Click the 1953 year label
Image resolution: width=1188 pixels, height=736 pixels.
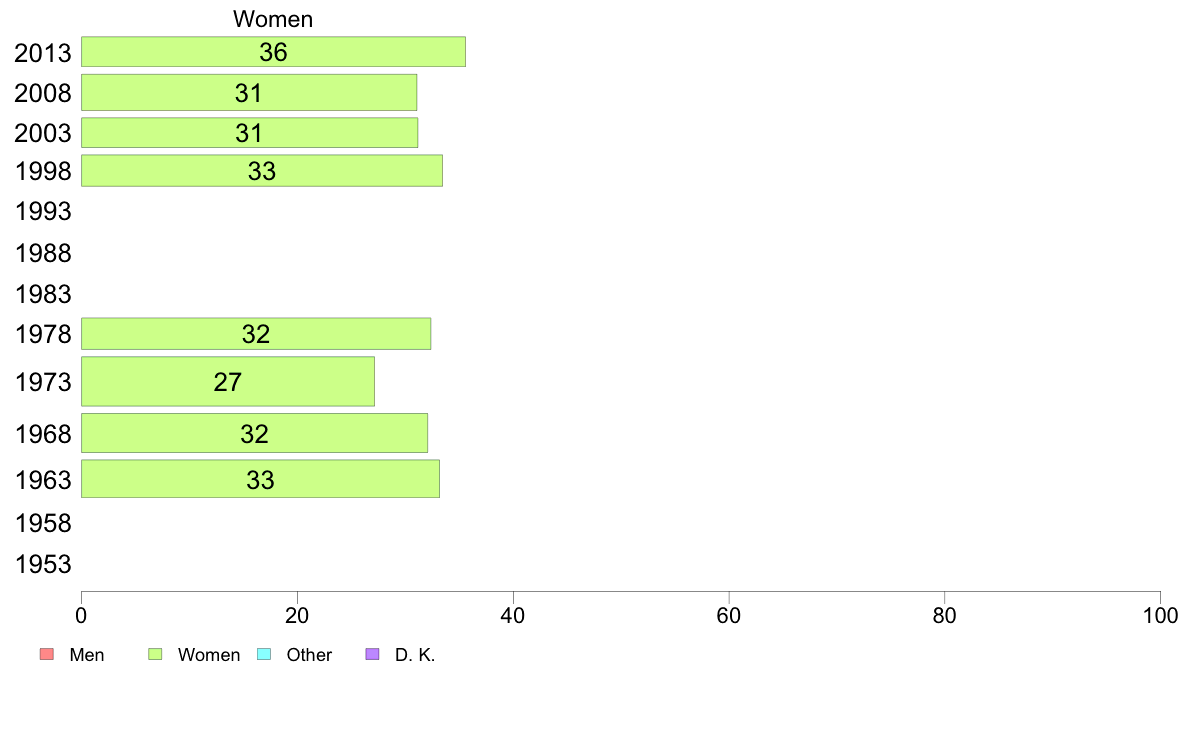point(43,564)
